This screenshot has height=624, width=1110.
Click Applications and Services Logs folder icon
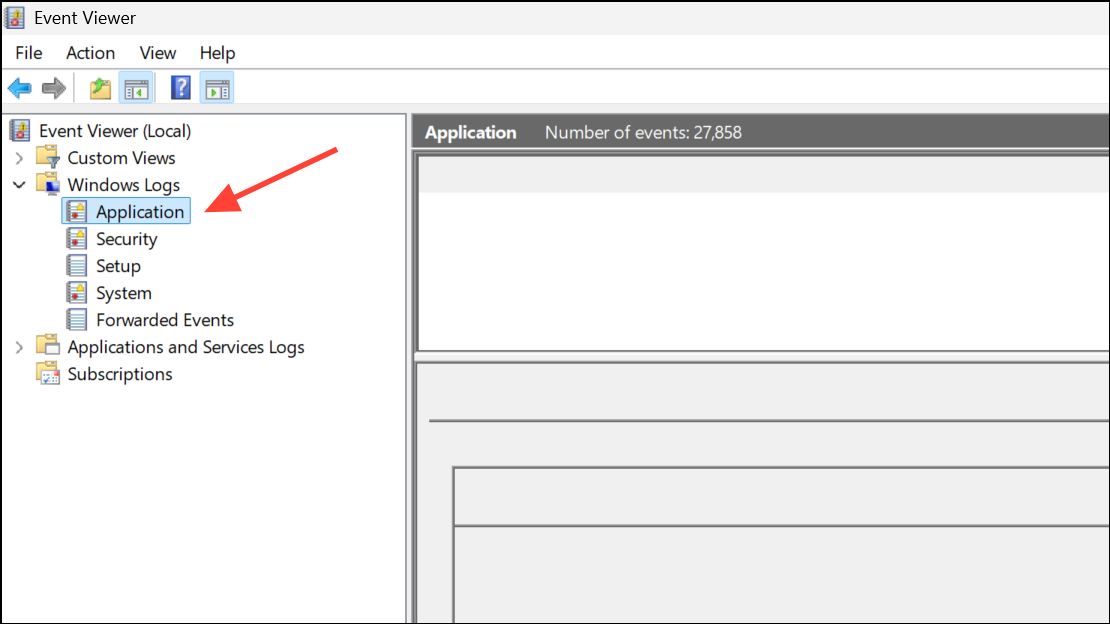[48, 346]
